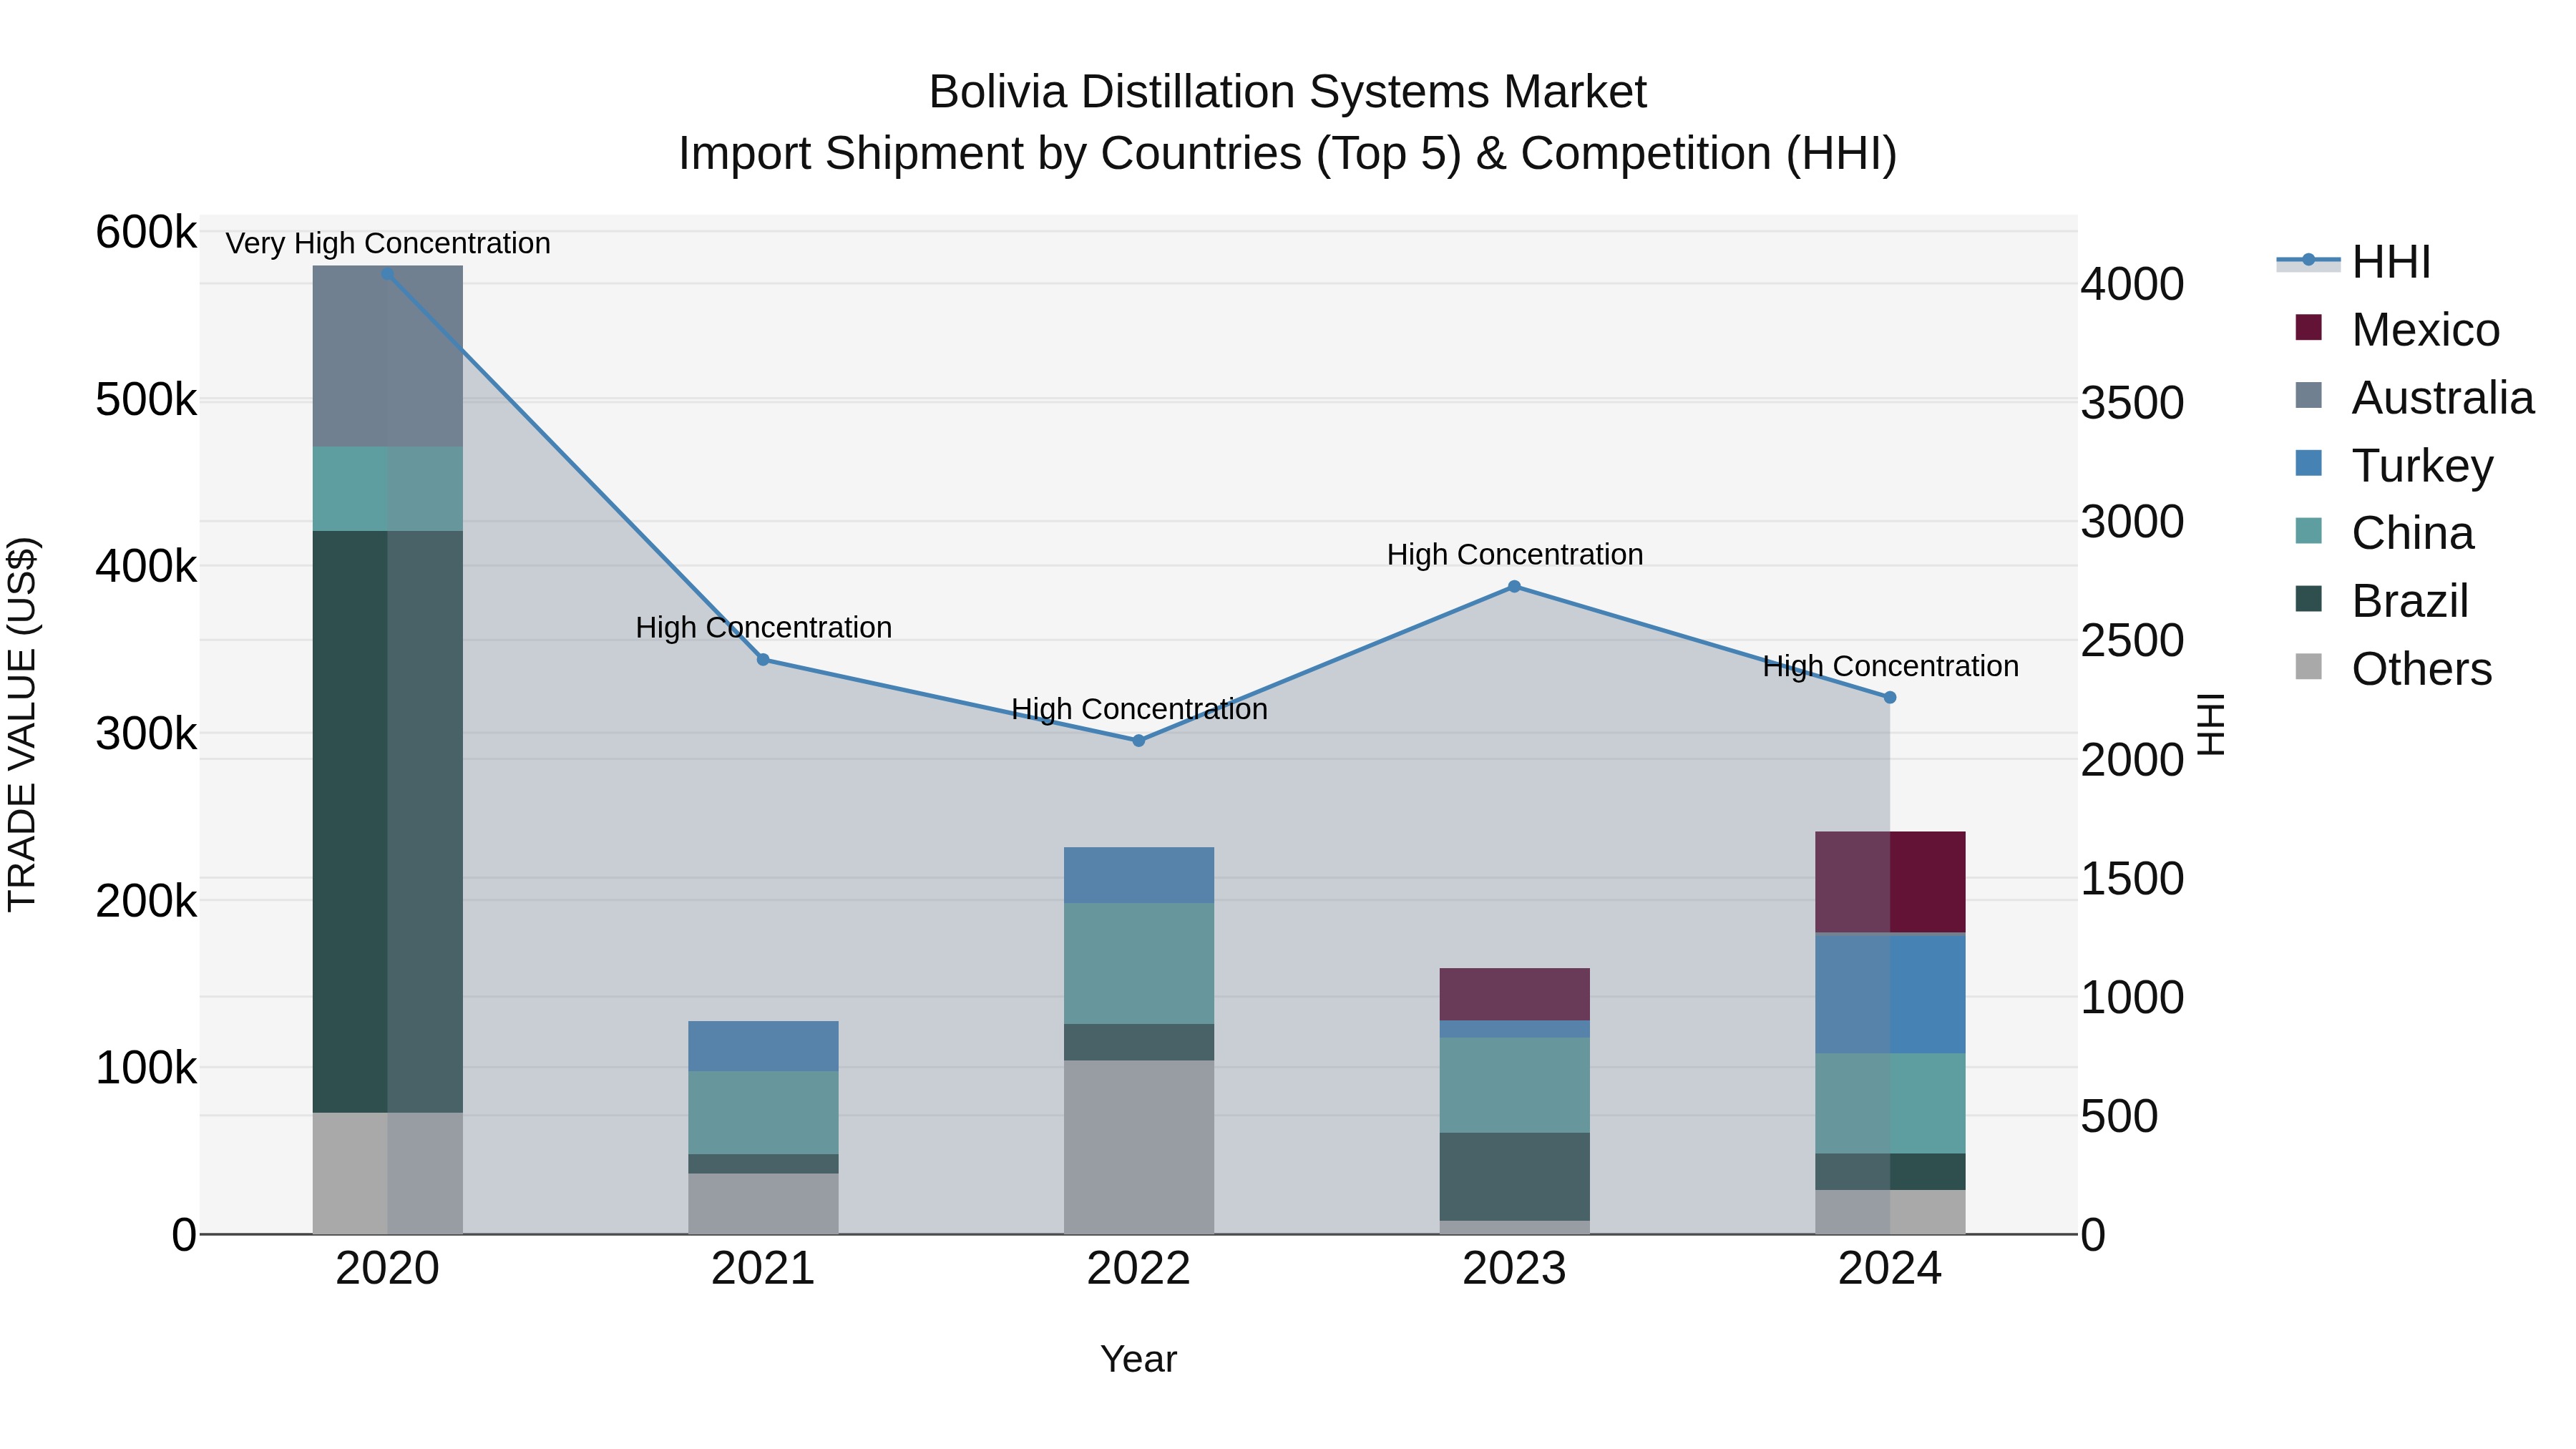Click the Others gray legend swatch

[2308, 666]
